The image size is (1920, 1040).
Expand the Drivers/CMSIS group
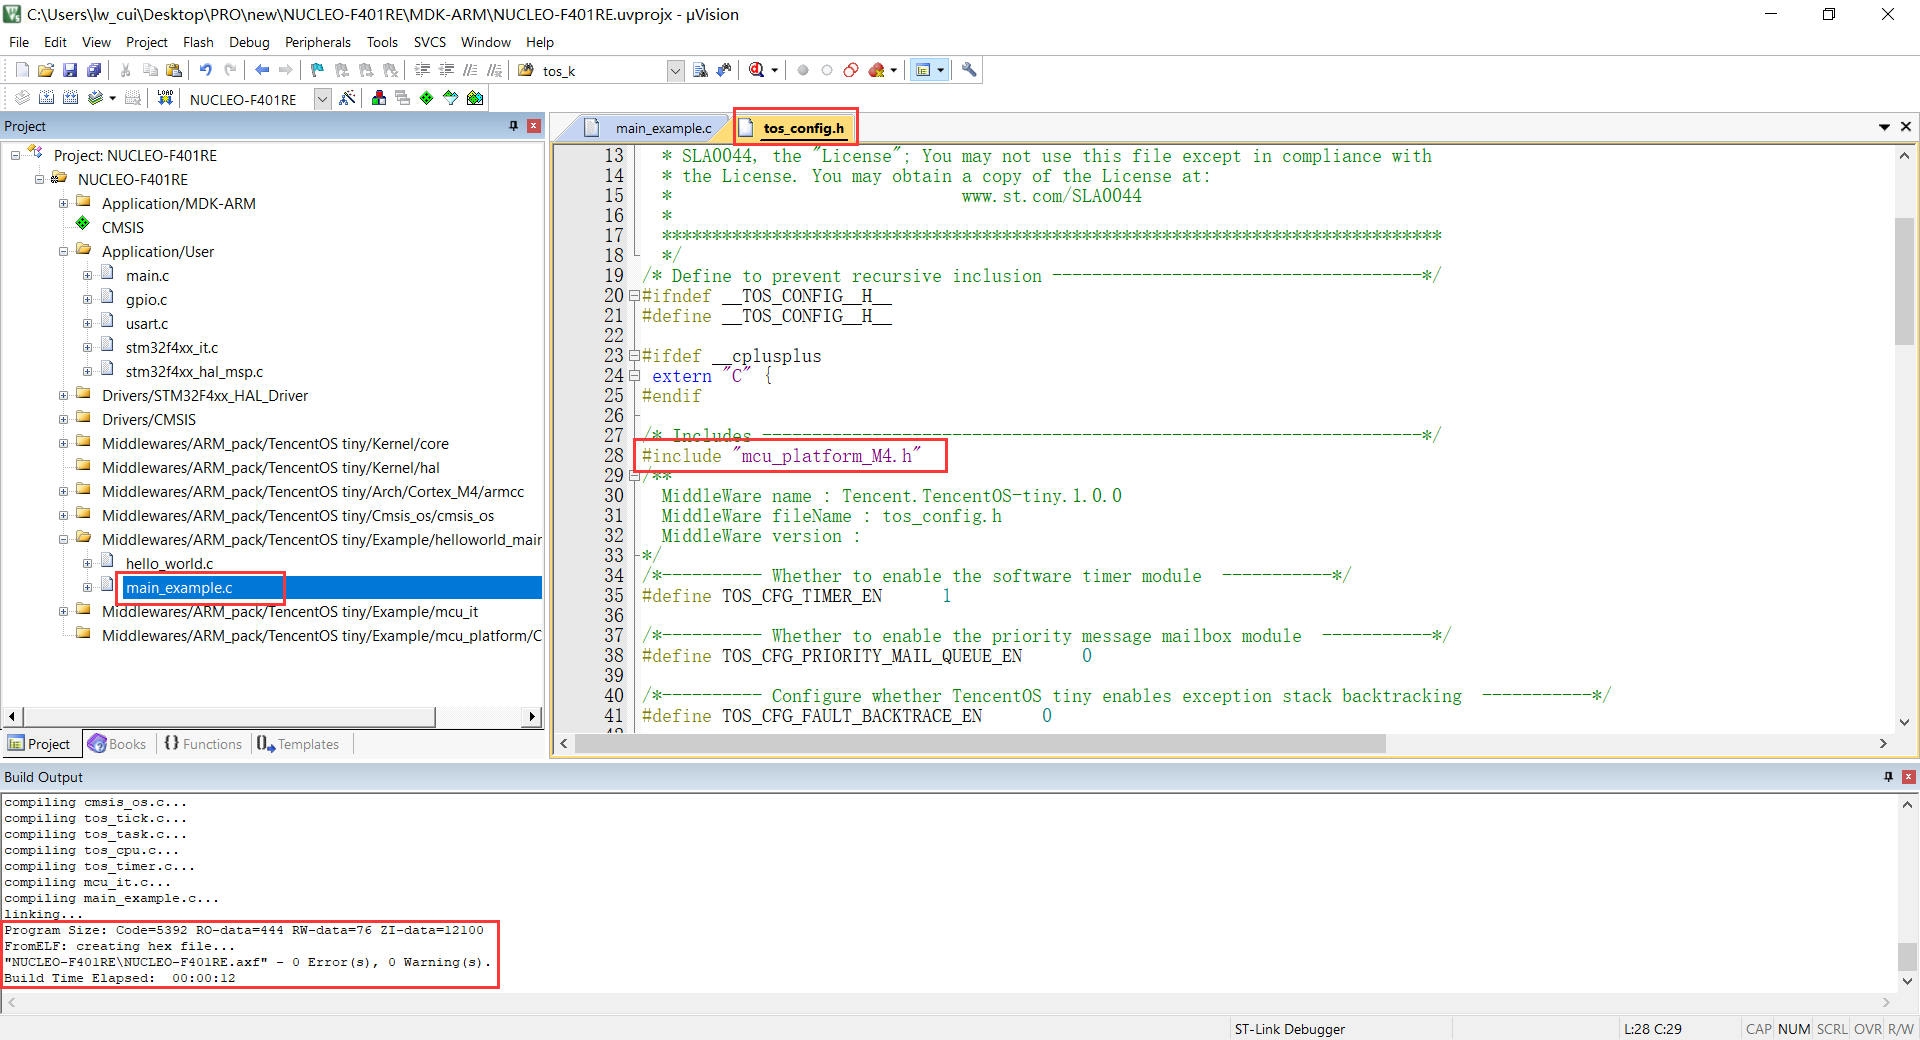[64, 420]
